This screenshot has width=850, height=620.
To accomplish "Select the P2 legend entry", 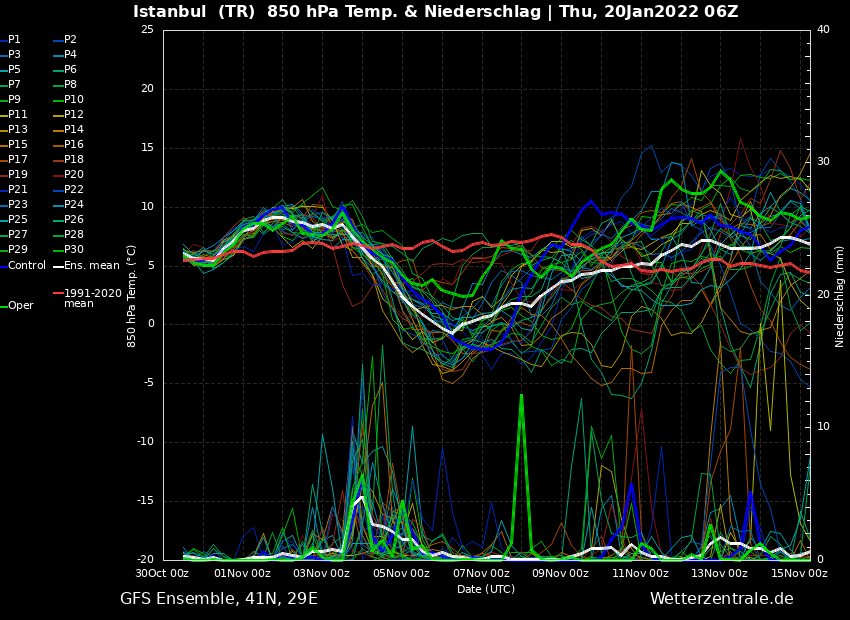I will [x=66, y=40].
